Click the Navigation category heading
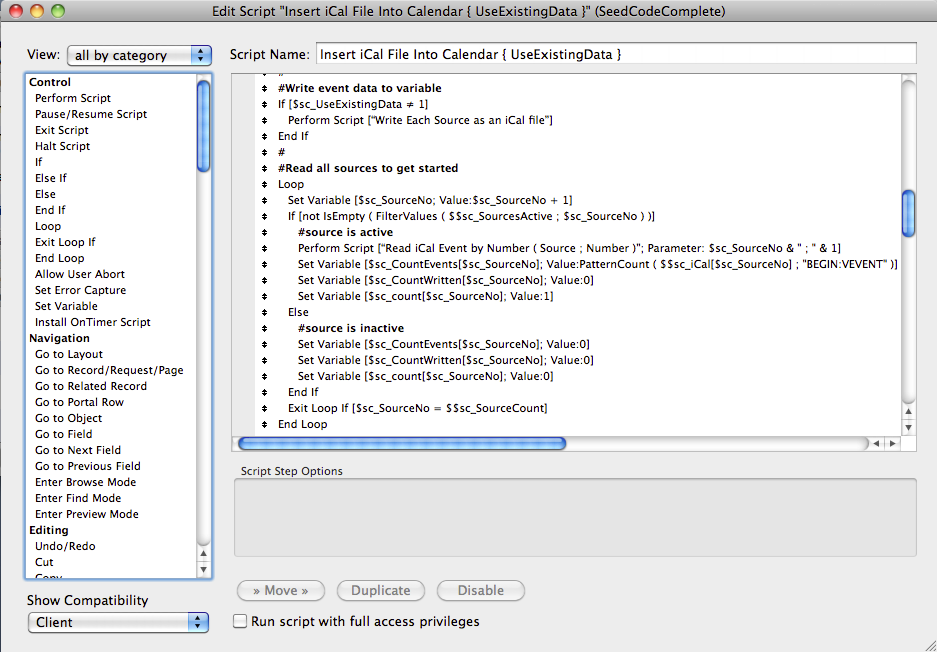 click(59, 338)
